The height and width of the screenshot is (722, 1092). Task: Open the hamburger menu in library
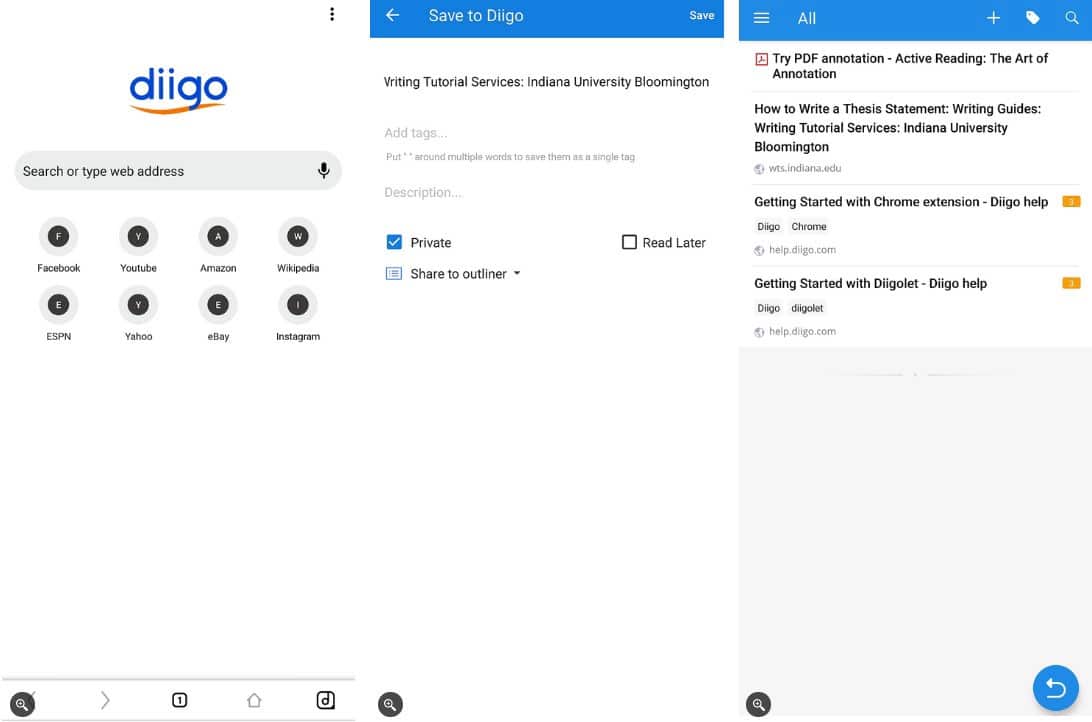761,18
